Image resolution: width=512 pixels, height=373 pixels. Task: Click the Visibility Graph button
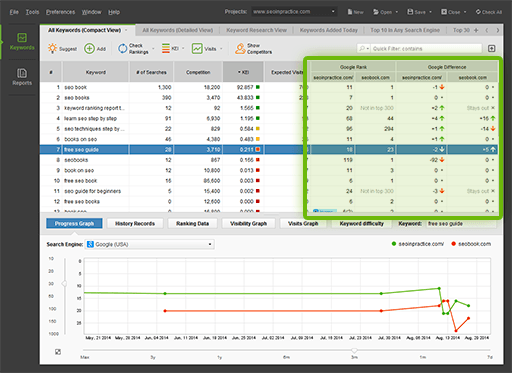click(248, 223)
